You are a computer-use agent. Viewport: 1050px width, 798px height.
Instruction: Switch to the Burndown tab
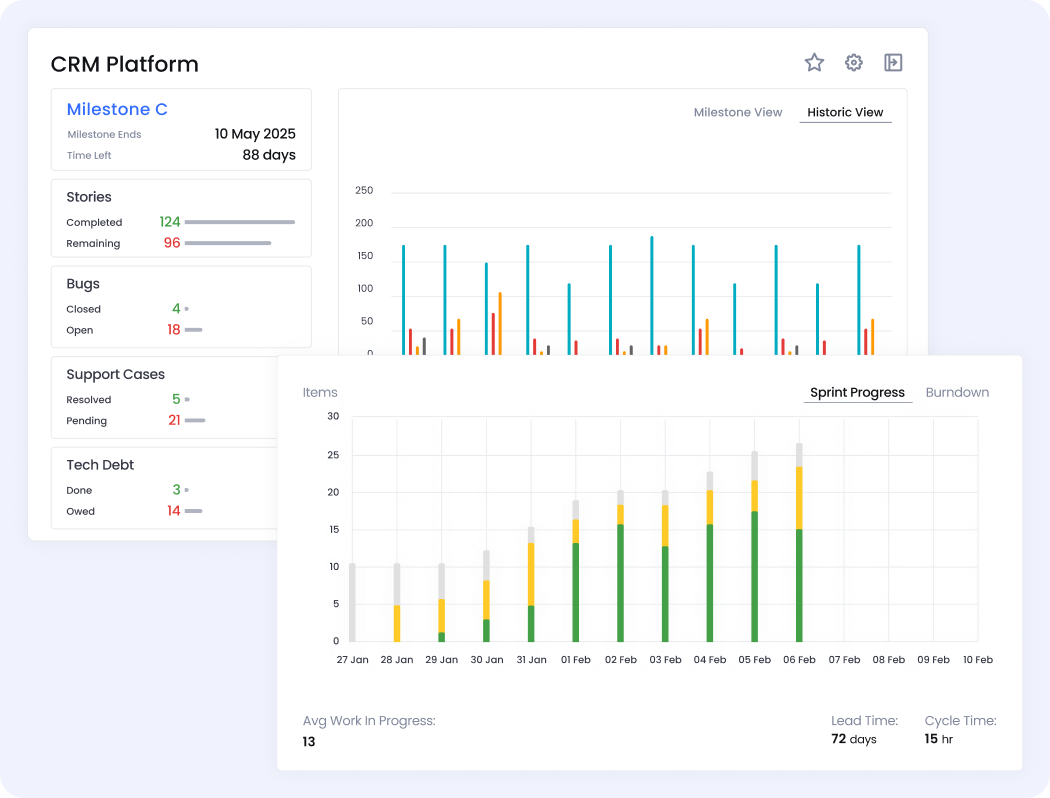[x=957, y=392]
